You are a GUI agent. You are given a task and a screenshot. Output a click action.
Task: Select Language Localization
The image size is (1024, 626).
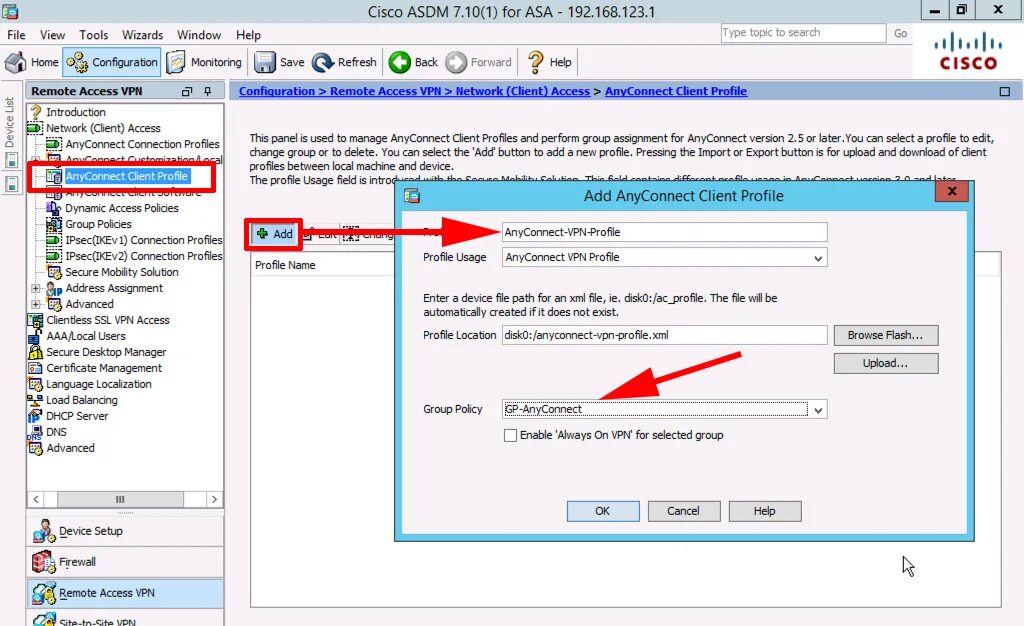[99, 384]
